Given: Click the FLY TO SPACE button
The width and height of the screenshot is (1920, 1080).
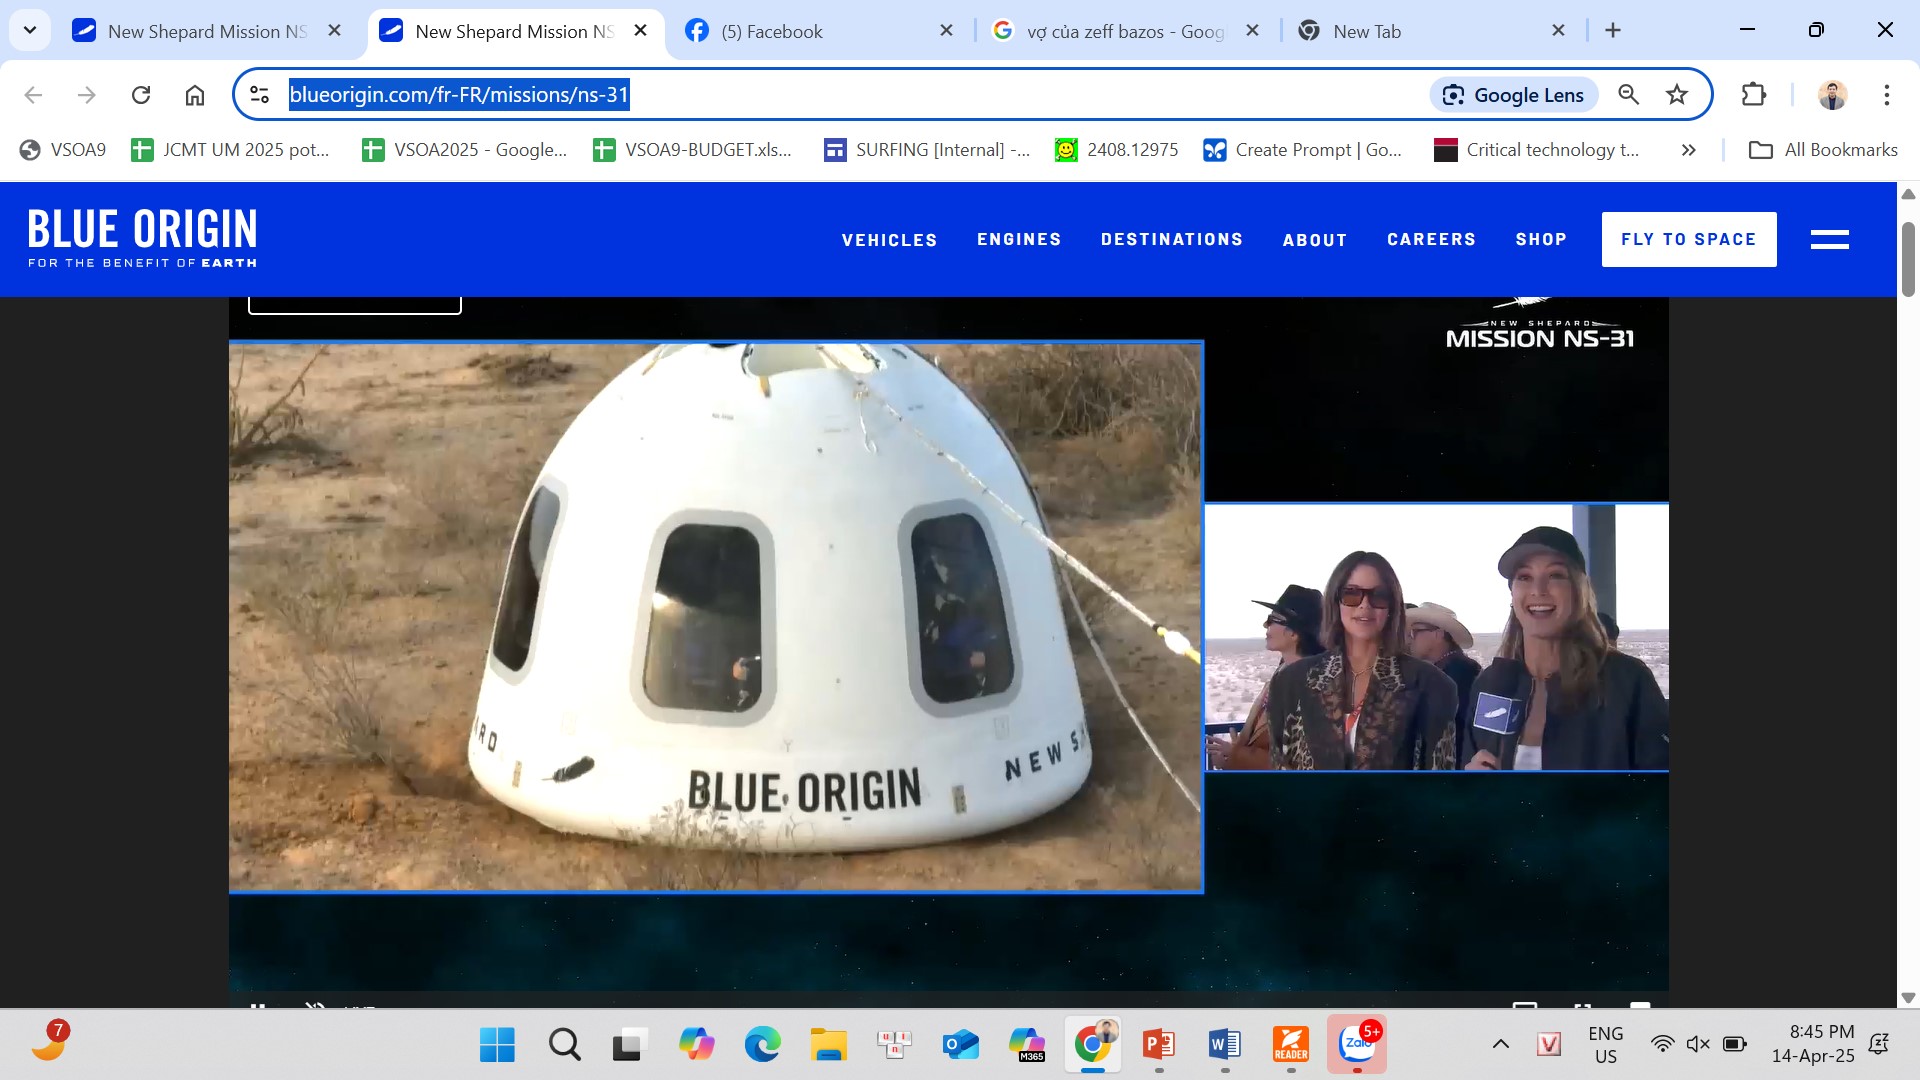Looking at the screenshot, I should 1689,239.
